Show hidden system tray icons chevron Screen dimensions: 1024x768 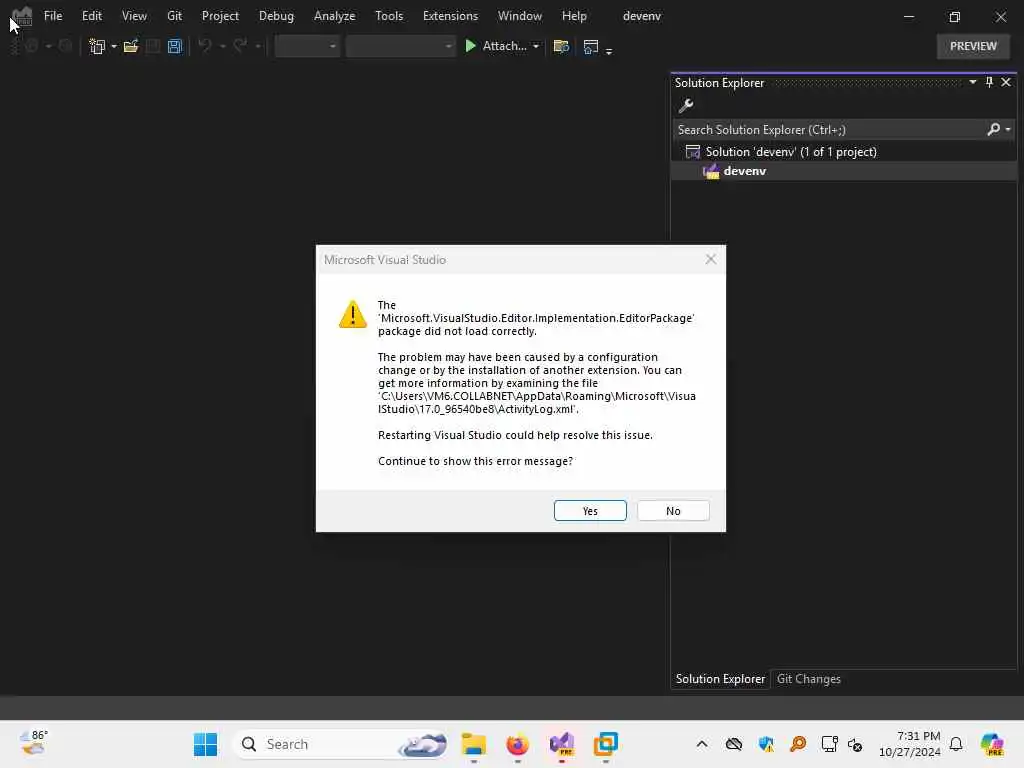[x=702, y=744]
